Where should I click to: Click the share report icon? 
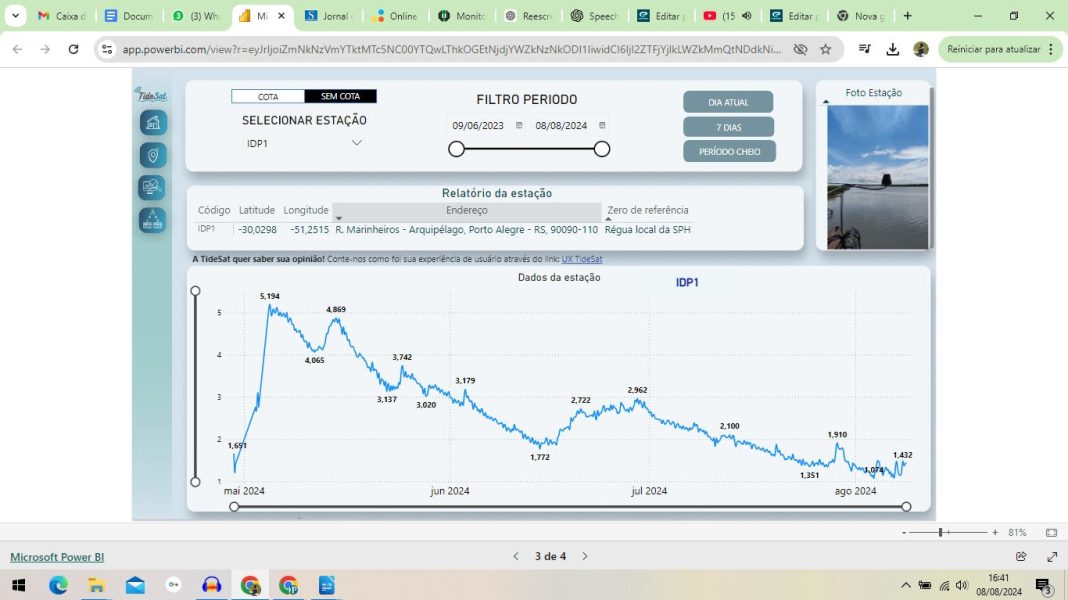(1021, 556)
